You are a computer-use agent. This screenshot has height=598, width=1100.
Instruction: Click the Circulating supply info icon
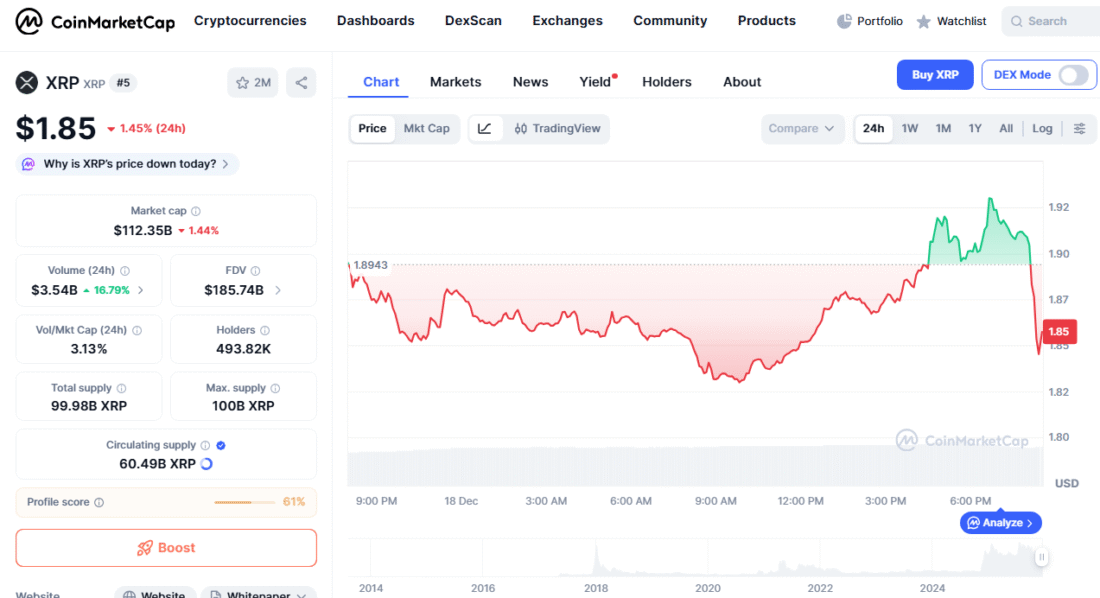pyautogui.click(x=205, y=446)
